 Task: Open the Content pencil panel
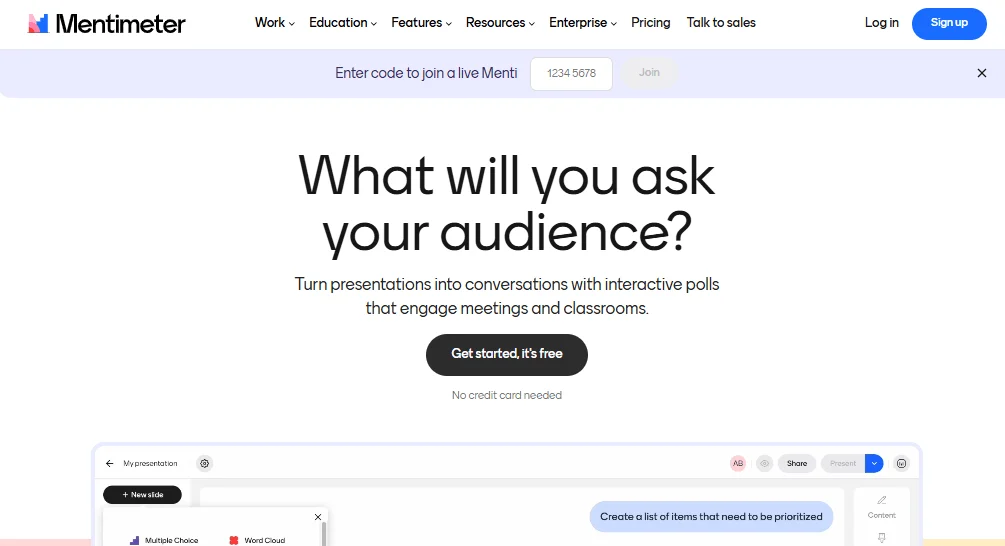coord(882,507)
